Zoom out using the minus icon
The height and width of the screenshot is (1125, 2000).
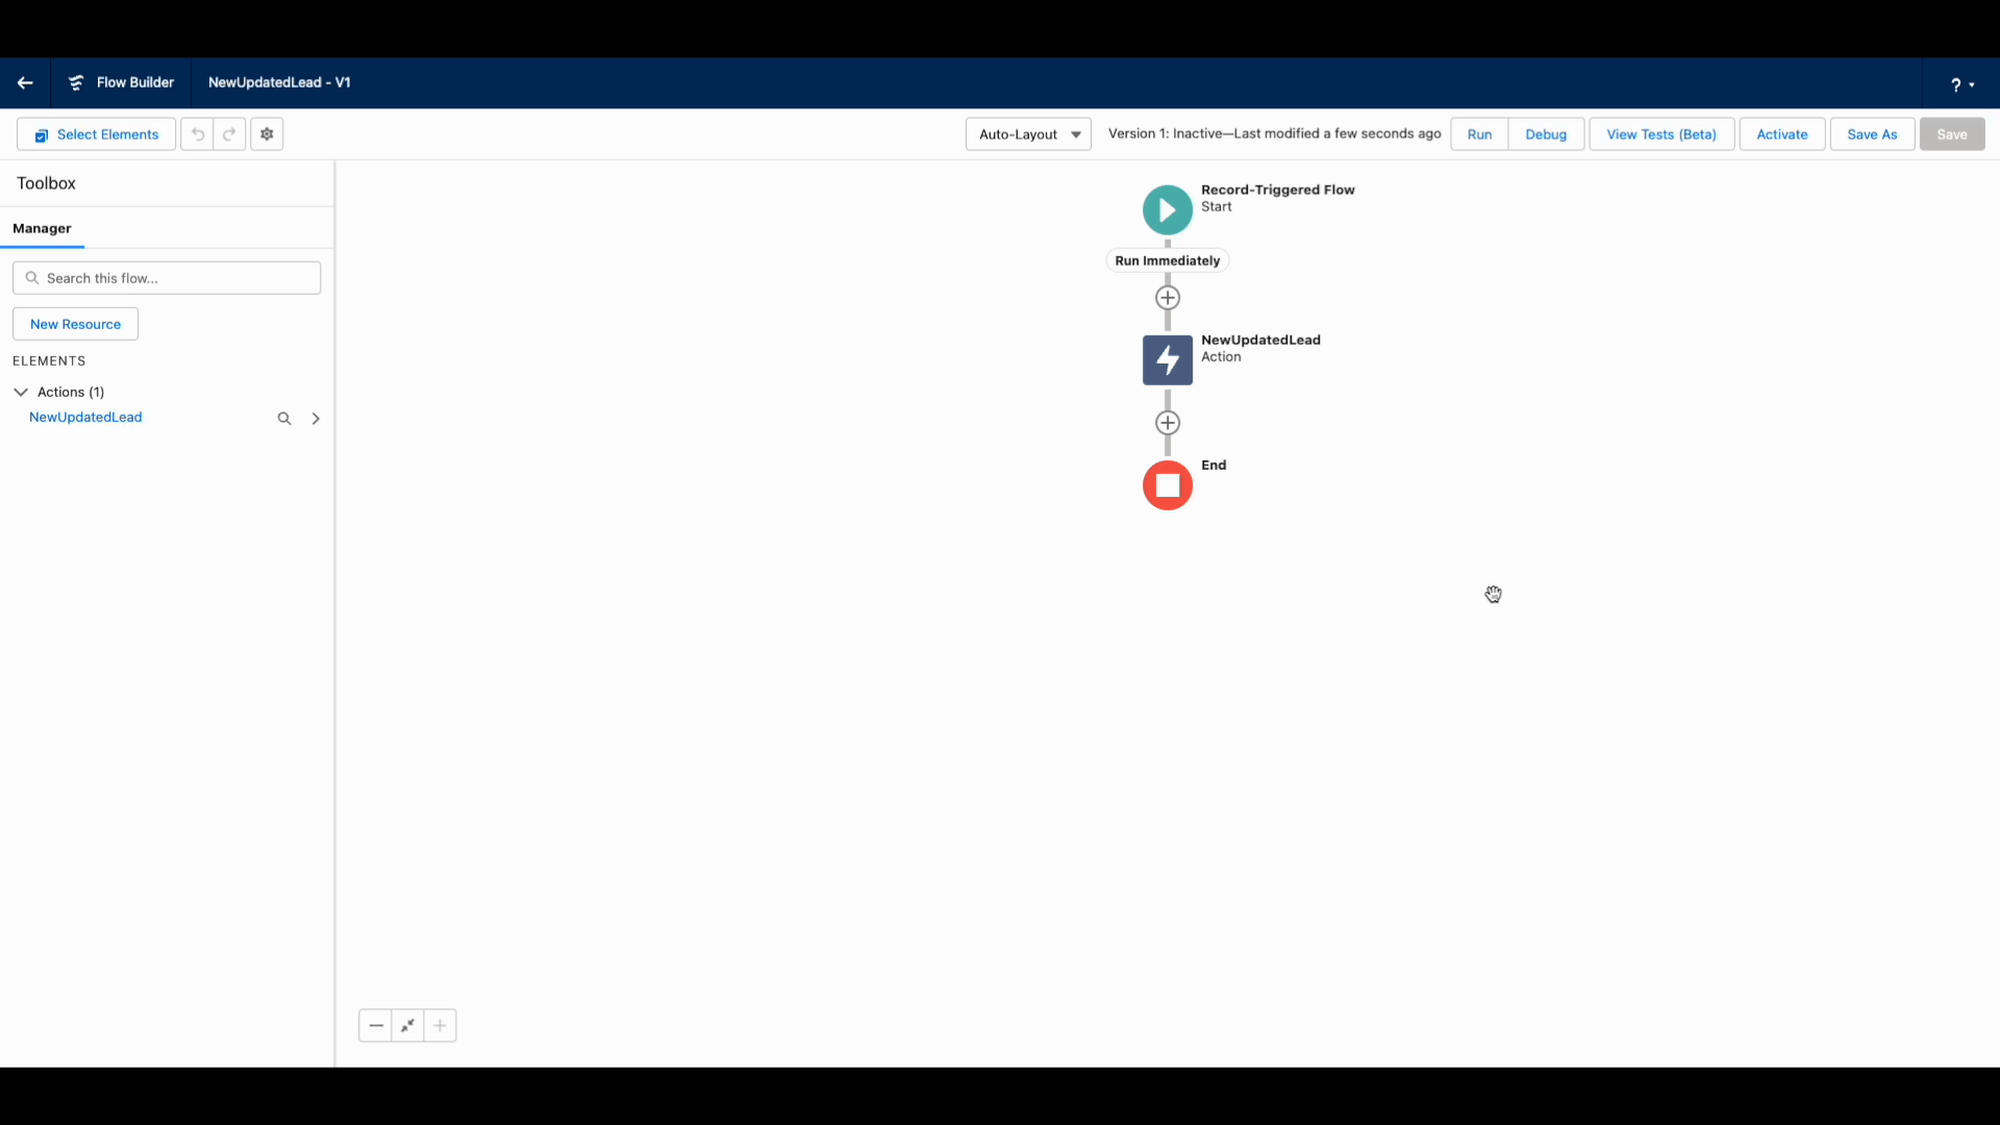375,1025
